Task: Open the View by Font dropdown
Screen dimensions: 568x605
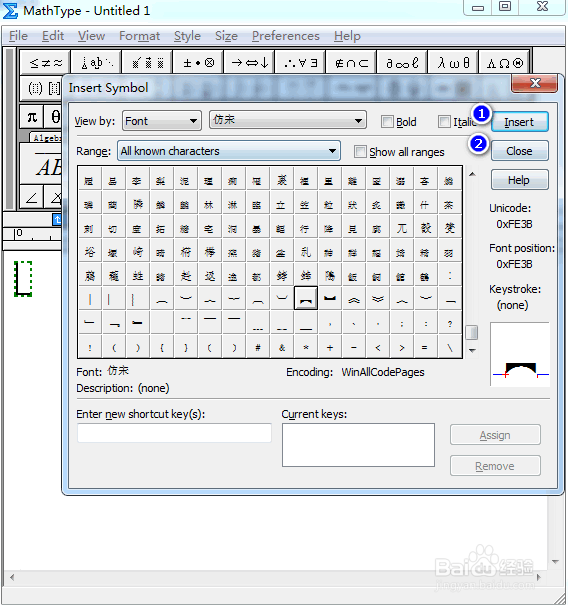Action: (x=162, y=121)
